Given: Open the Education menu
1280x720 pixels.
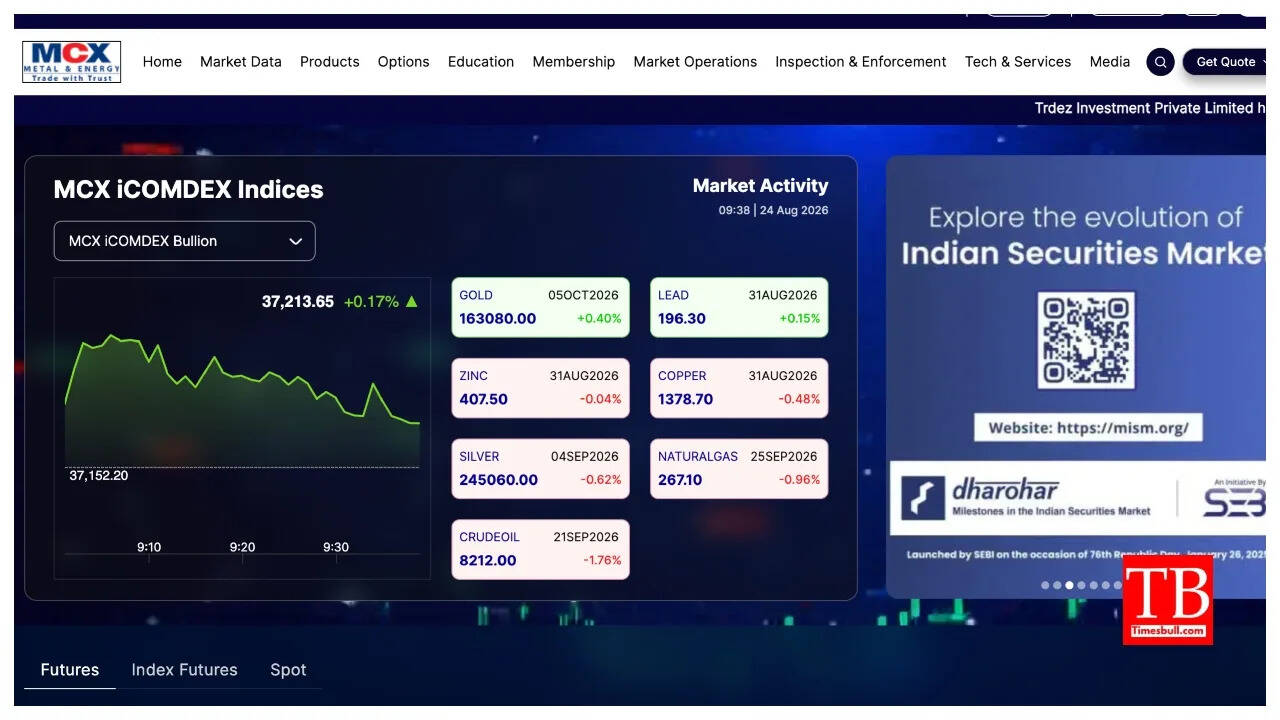Looking at the screenshot, I should (x=481, y=62).
